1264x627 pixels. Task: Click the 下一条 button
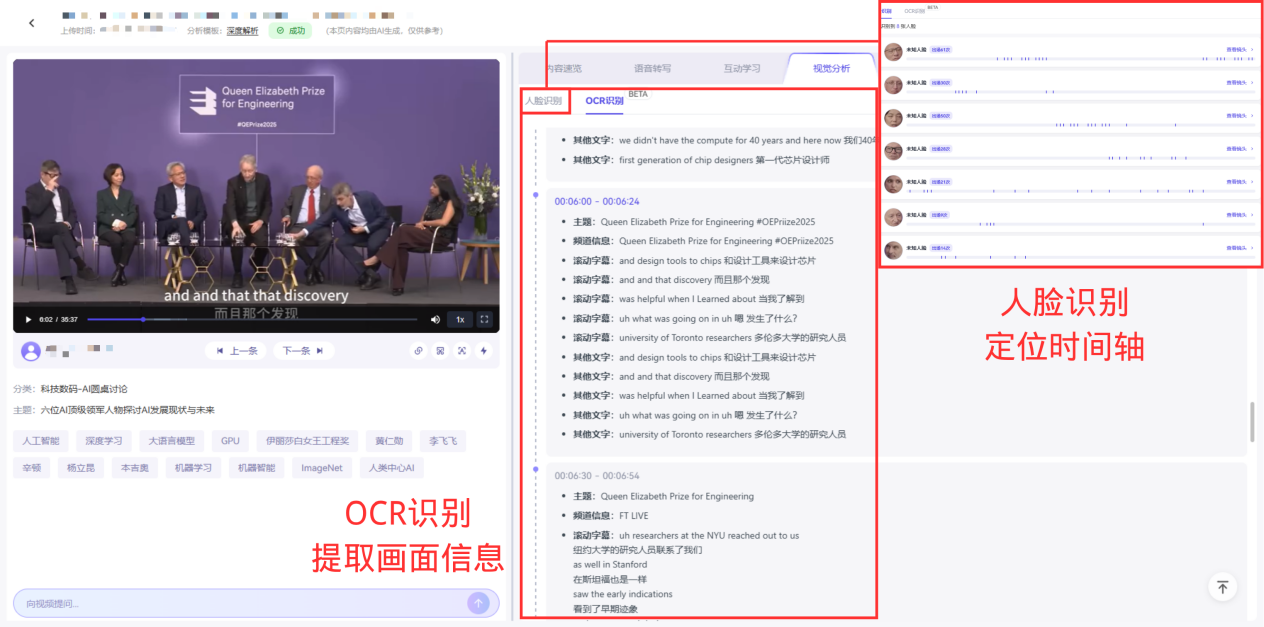tap(302, 350)
